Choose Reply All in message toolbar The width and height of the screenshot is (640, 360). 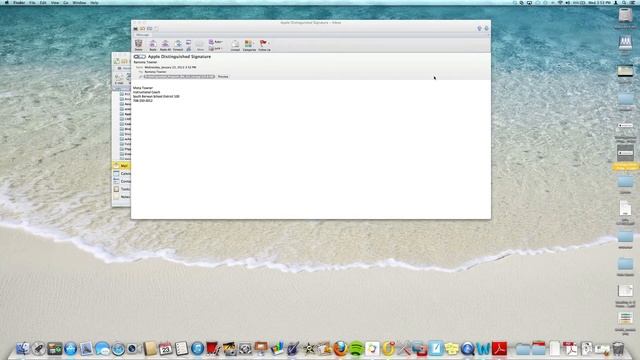(x=165, y=45)
